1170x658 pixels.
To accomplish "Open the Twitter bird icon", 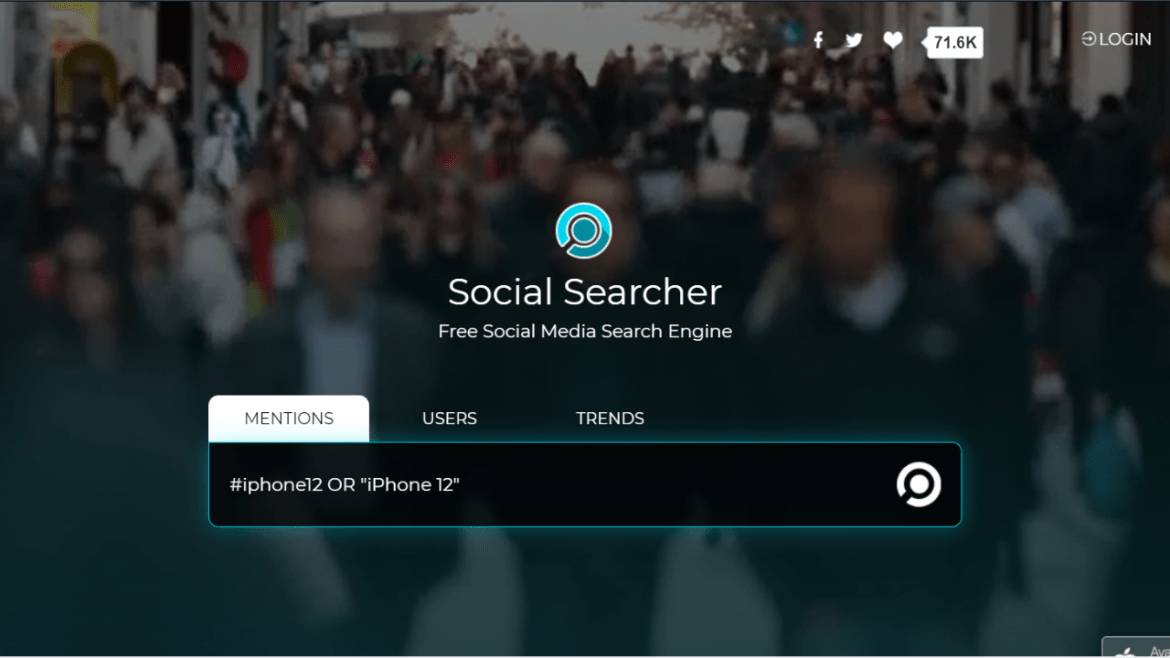I will click(854, 40).
